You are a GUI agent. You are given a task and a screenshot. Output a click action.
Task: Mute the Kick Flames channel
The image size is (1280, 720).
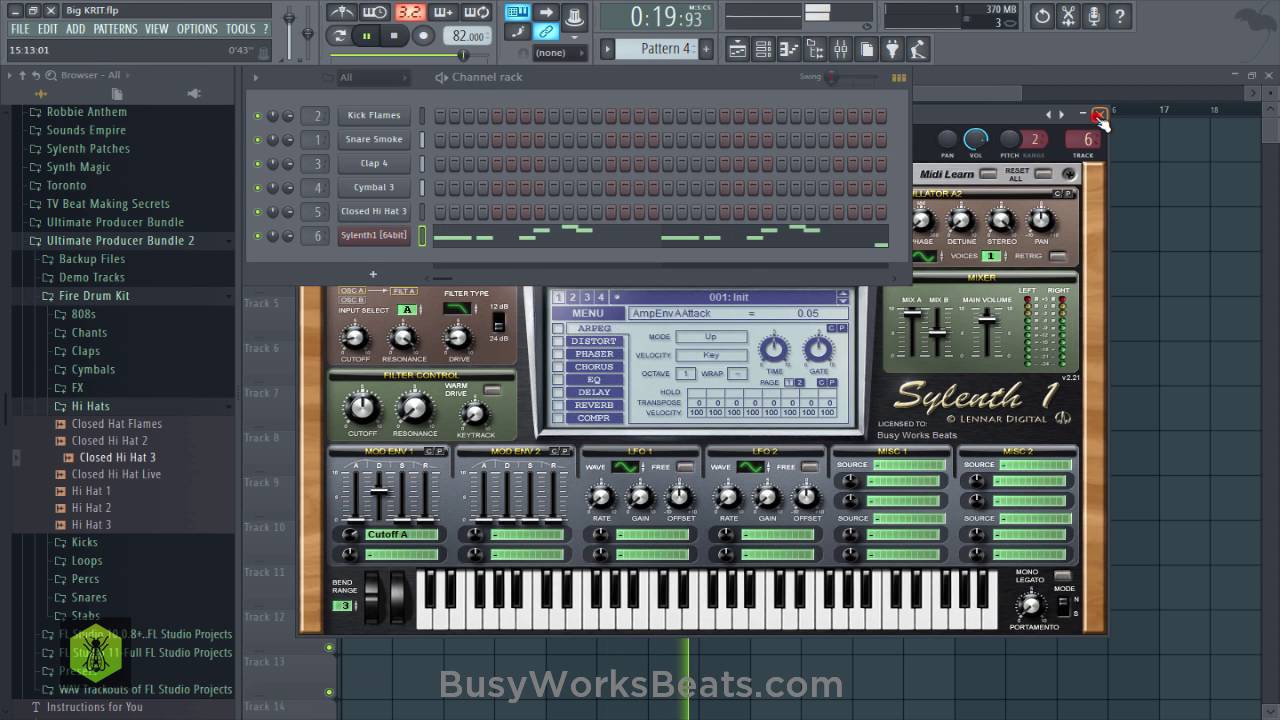(257, 116)
